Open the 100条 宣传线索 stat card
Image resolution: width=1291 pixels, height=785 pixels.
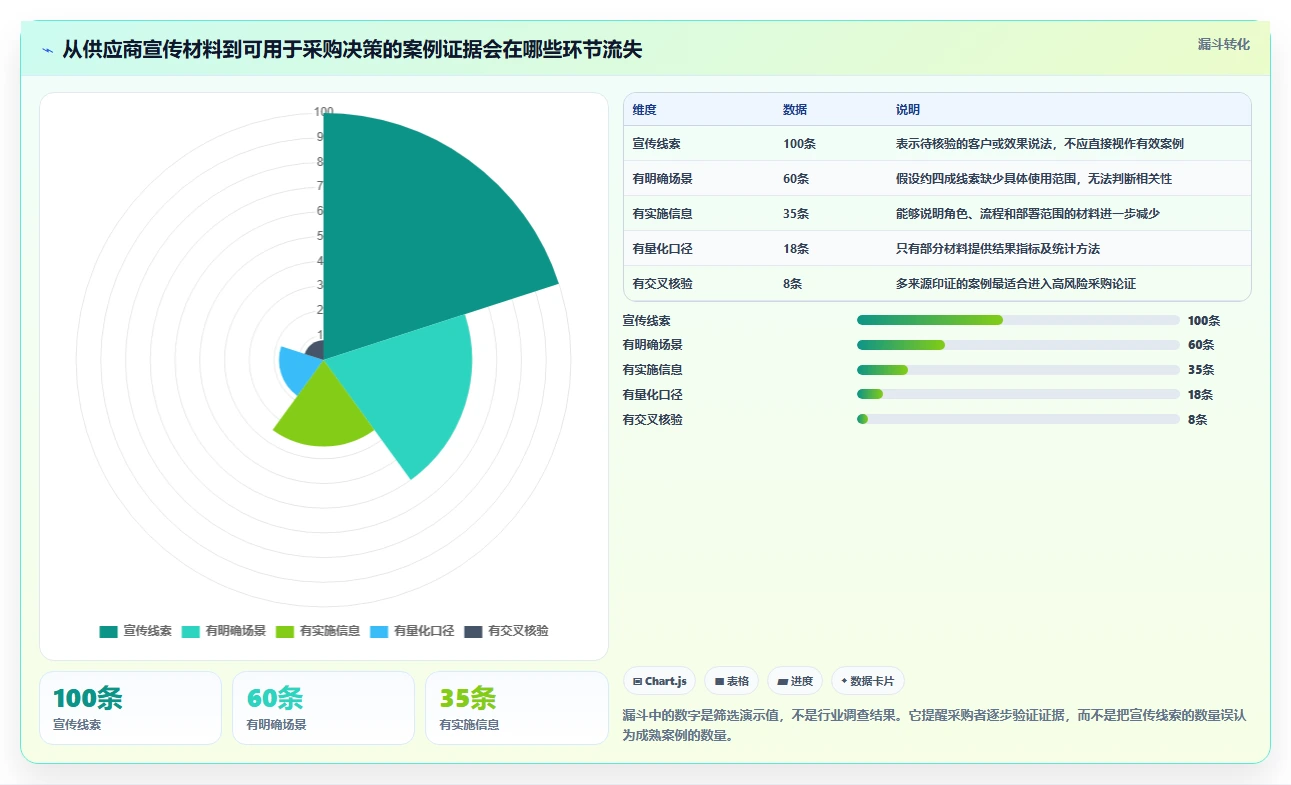[x=130, y=708]
